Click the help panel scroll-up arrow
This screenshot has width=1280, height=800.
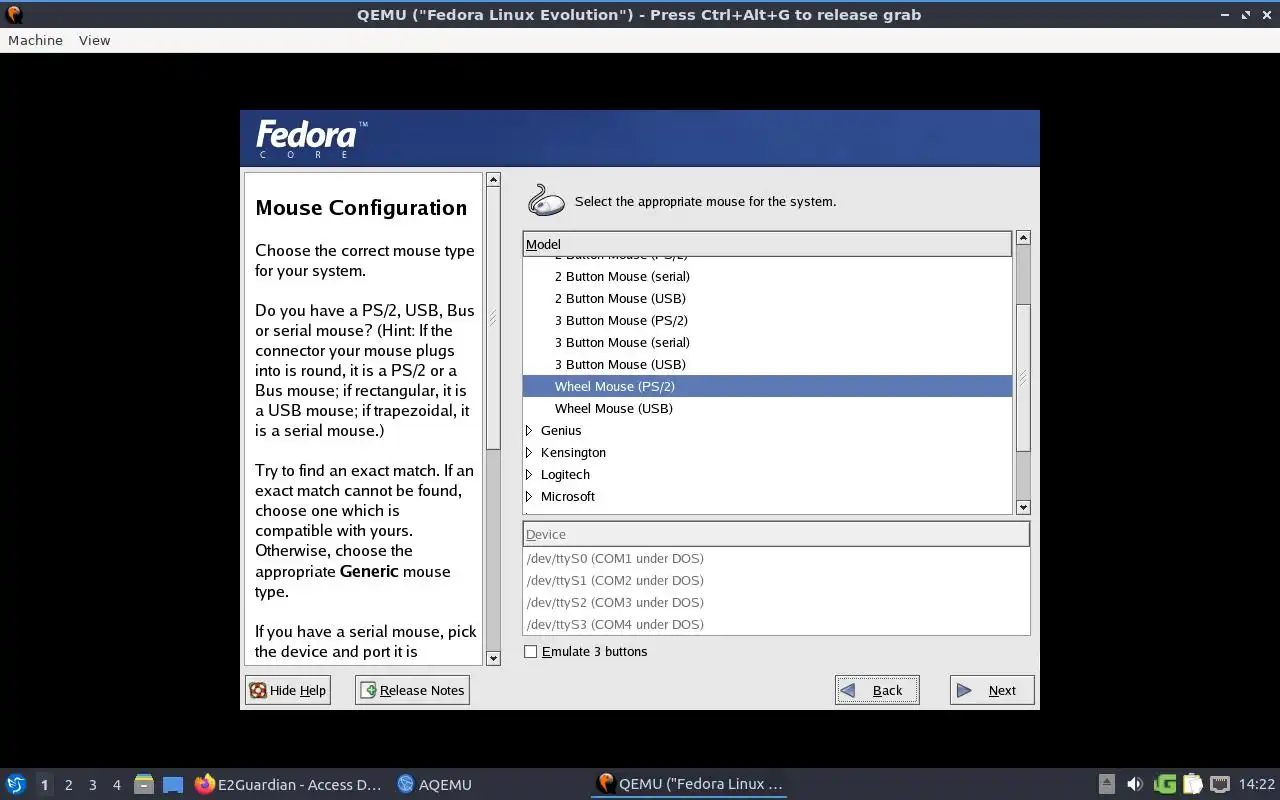[493, 180]
